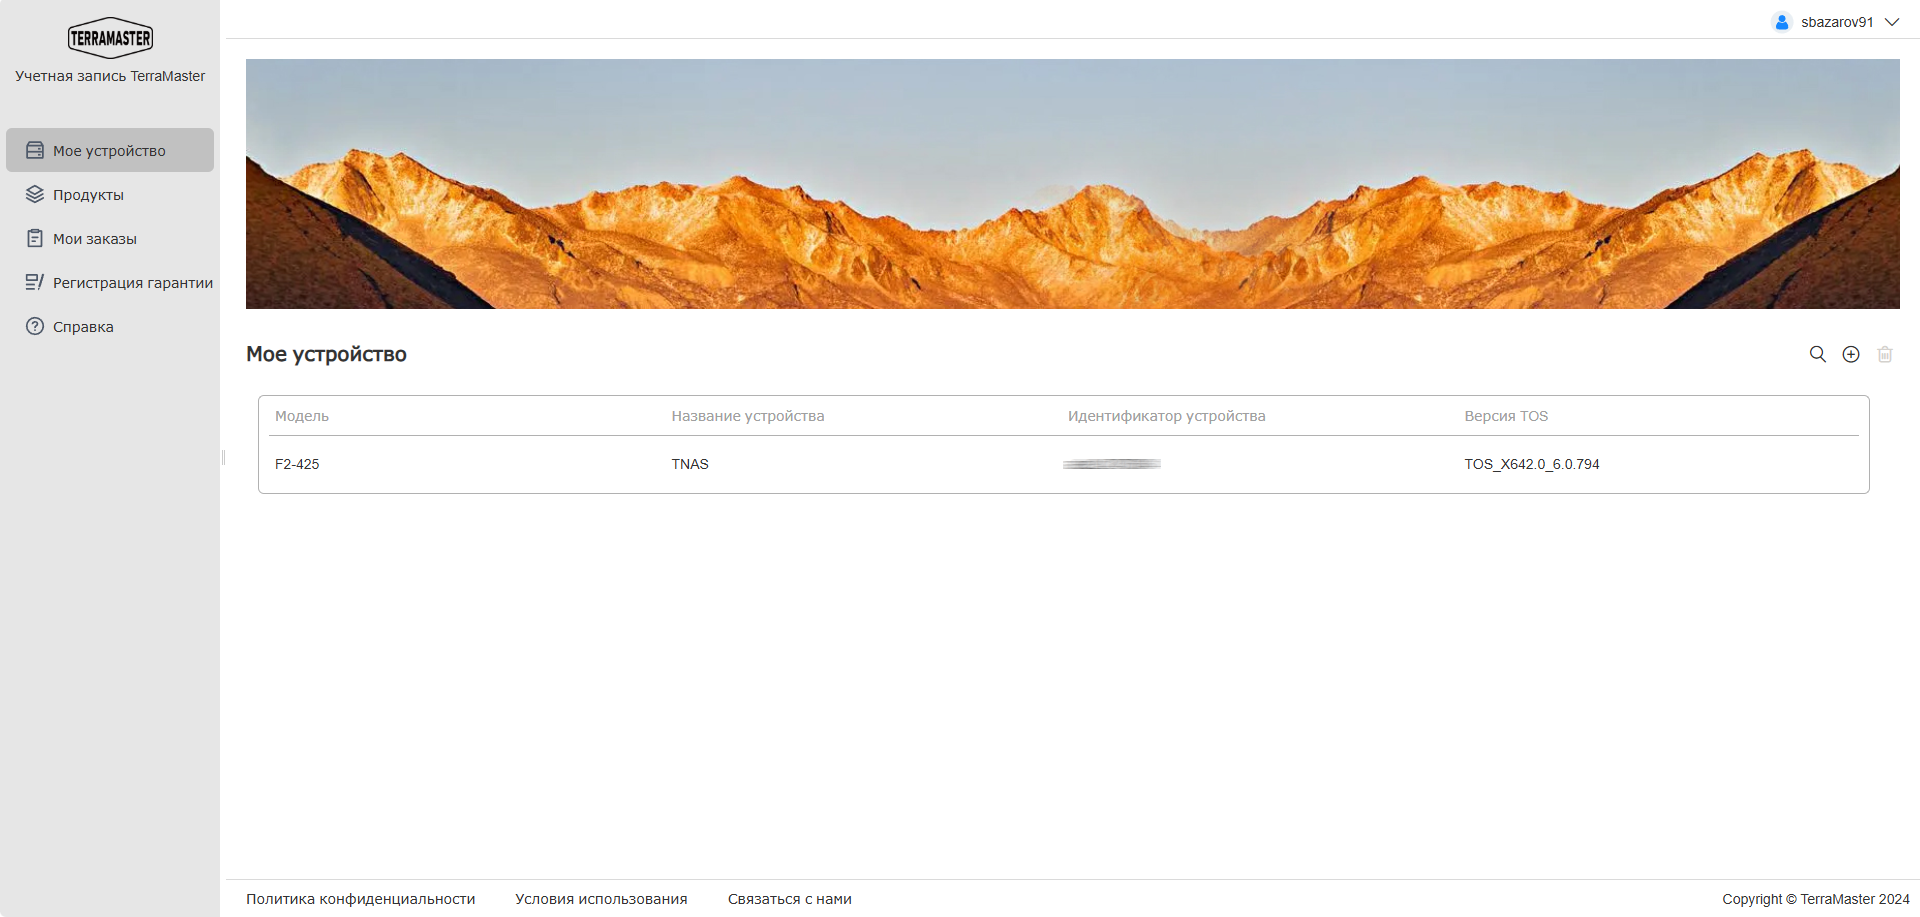The width and height of the screenshot is (1920, 917).
Task: Click the Мое устройство page heading
Action: (x=326, y=354)
